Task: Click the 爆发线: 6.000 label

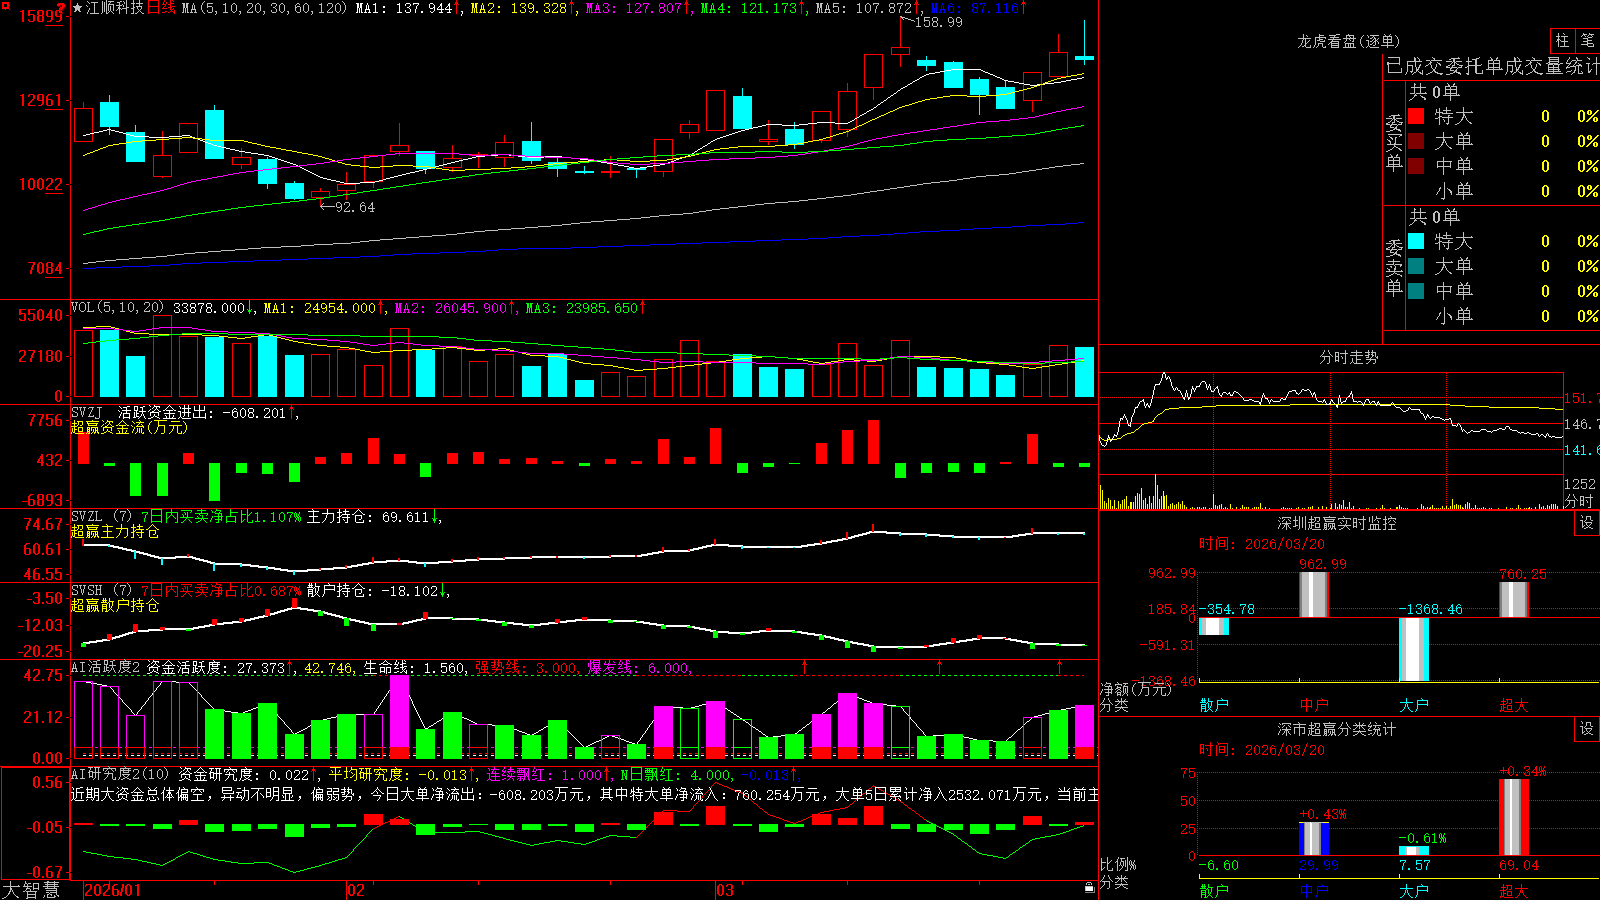Action: pyautogui.click(x=639, y=668)
